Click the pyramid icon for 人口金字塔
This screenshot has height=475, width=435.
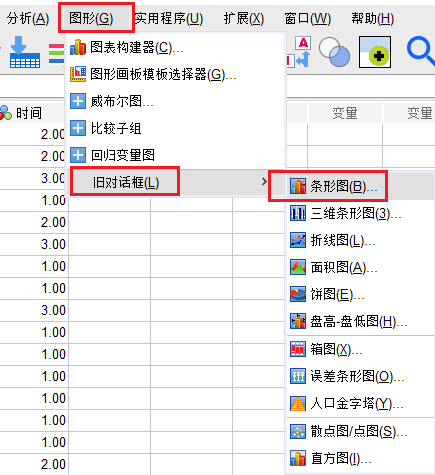[298, 404]
